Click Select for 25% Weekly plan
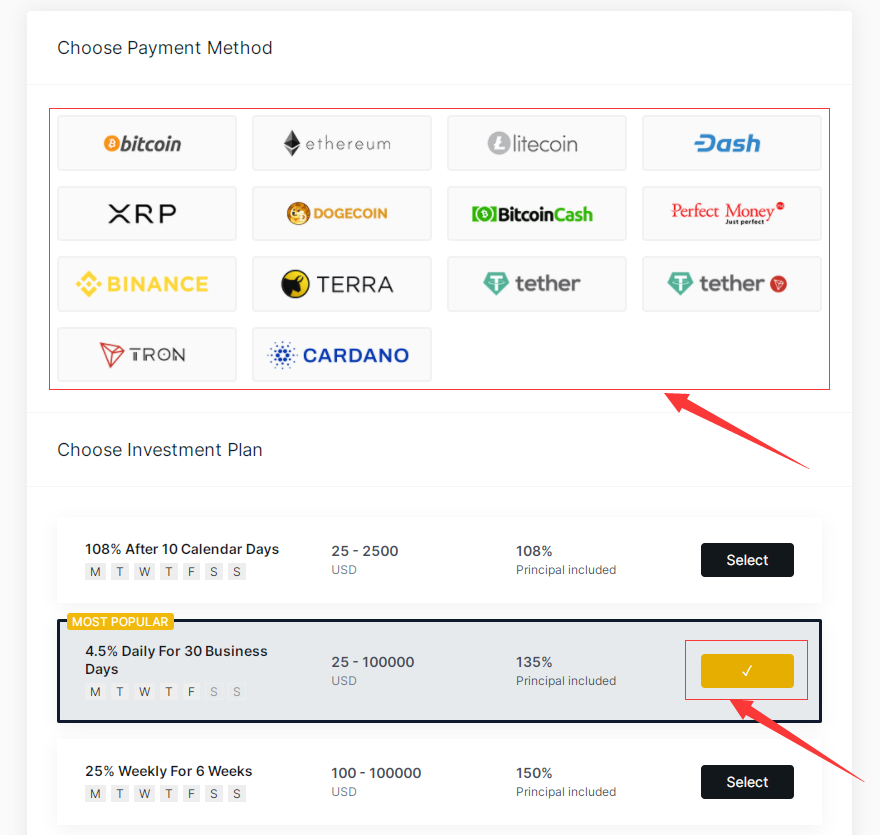 click(x=747, y=782)
